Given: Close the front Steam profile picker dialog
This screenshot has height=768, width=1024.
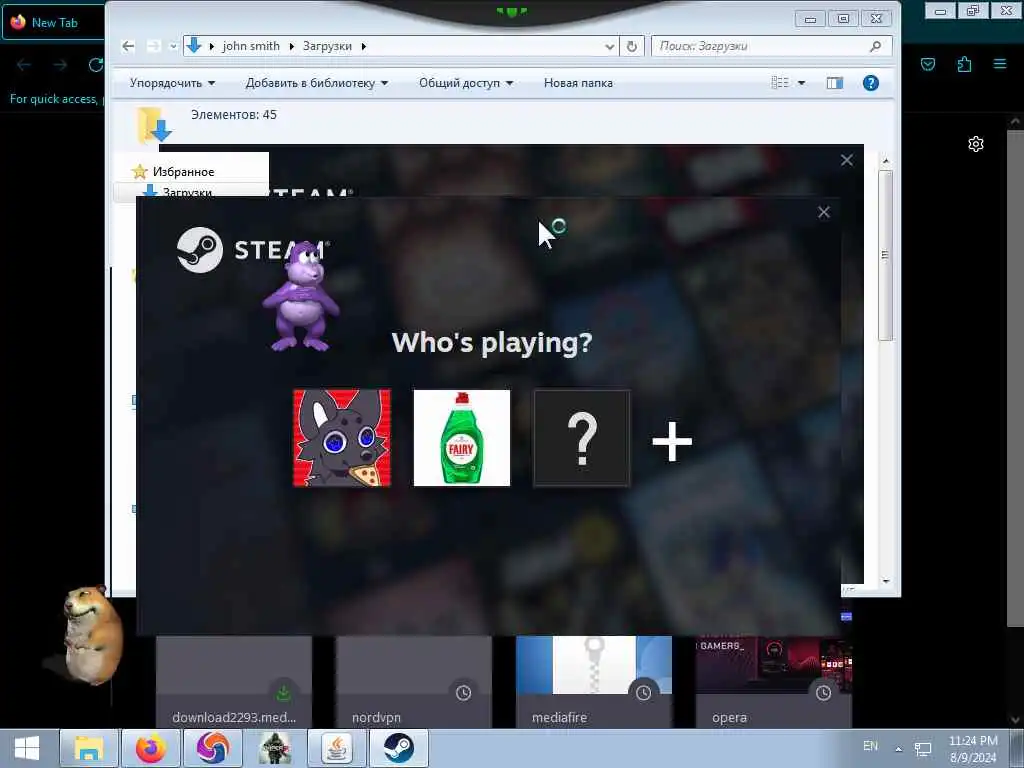Looking at the screenshot, I should [824, 212].
